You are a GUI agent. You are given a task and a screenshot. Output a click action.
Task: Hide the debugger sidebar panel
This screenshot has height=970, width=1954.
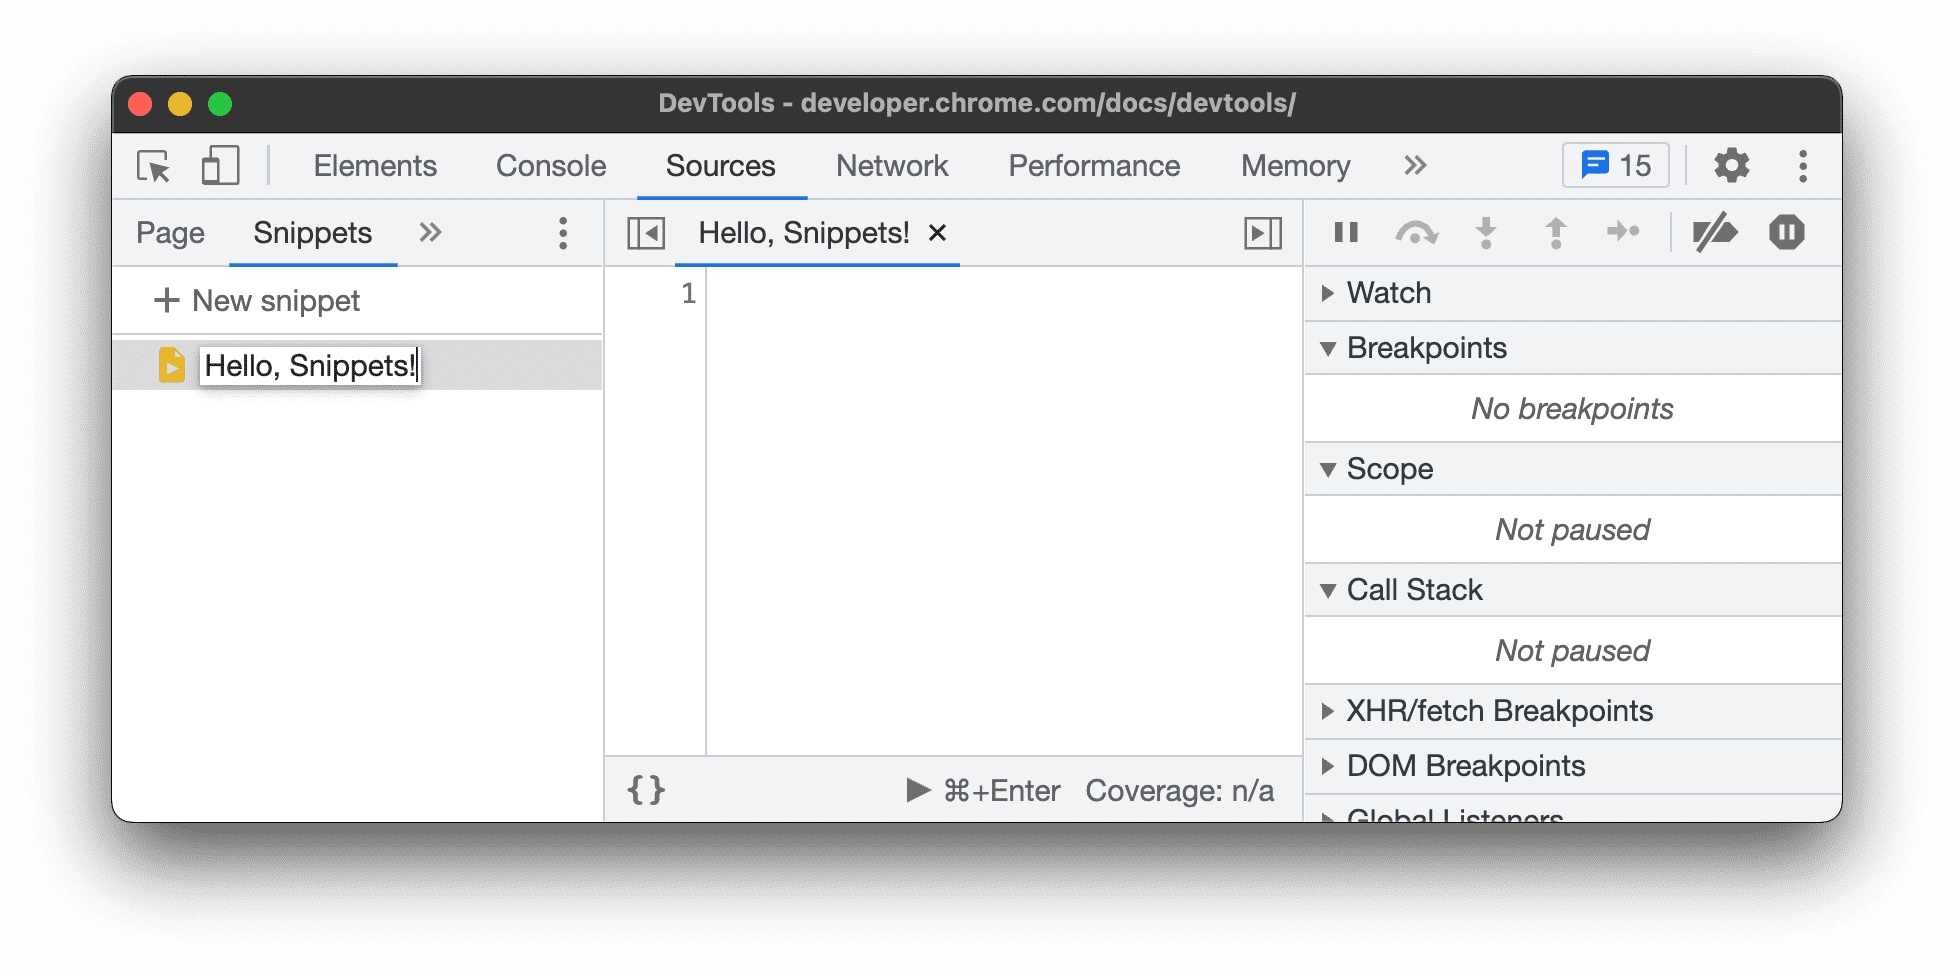pyautogui.click(x=1262, y=232)
